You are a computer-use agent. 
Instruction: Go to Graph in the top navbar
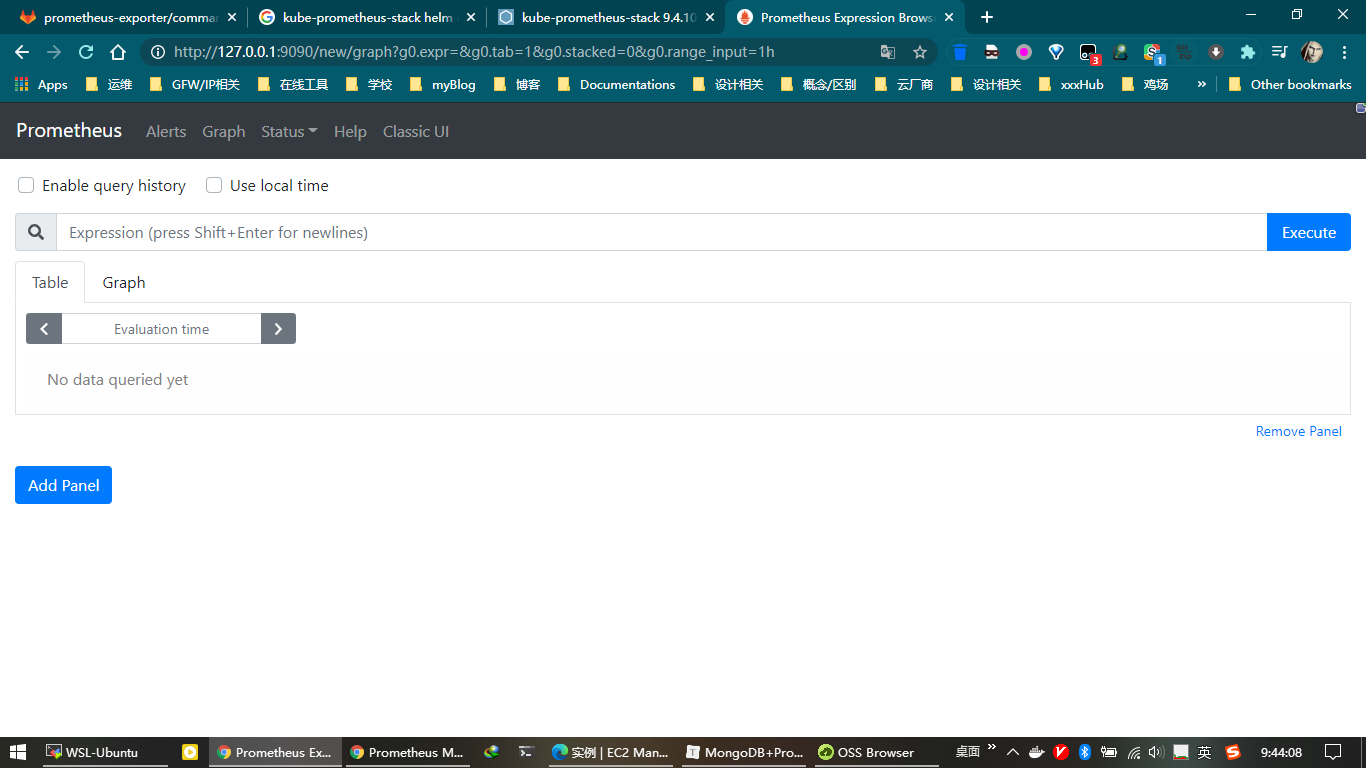tap(224, 131)
